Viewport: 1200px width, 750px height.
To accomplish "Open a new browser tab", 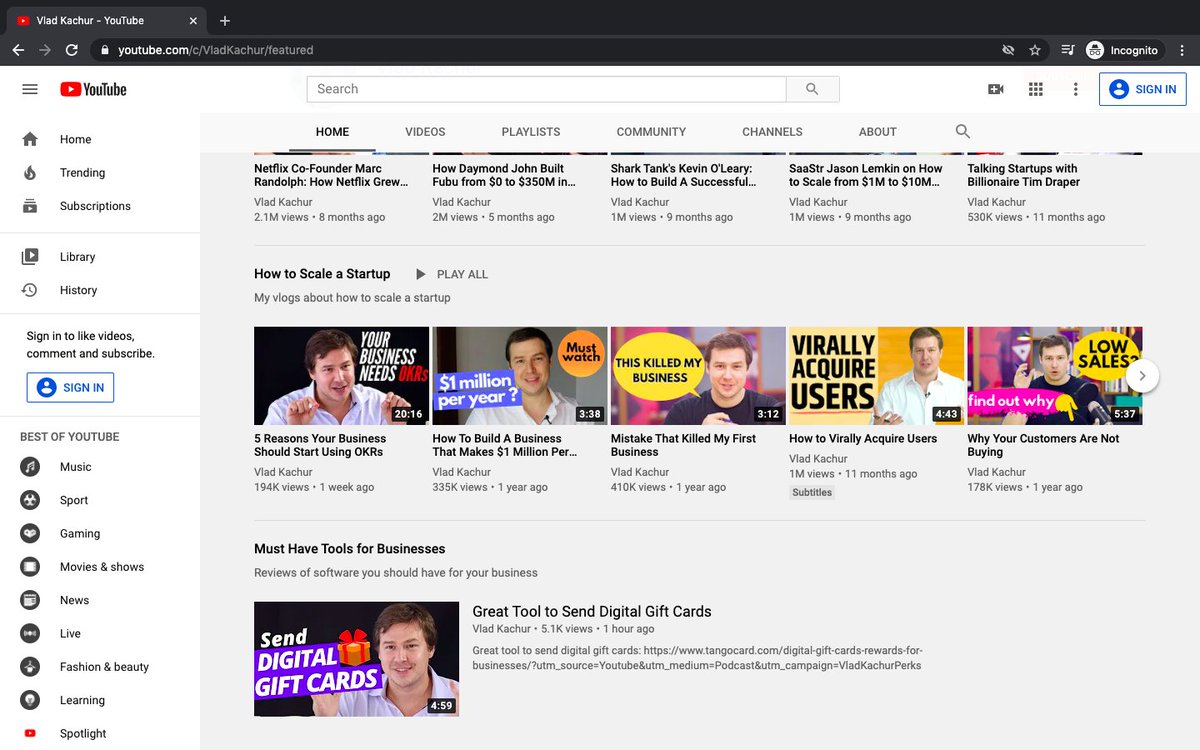I will click(225, 20).
